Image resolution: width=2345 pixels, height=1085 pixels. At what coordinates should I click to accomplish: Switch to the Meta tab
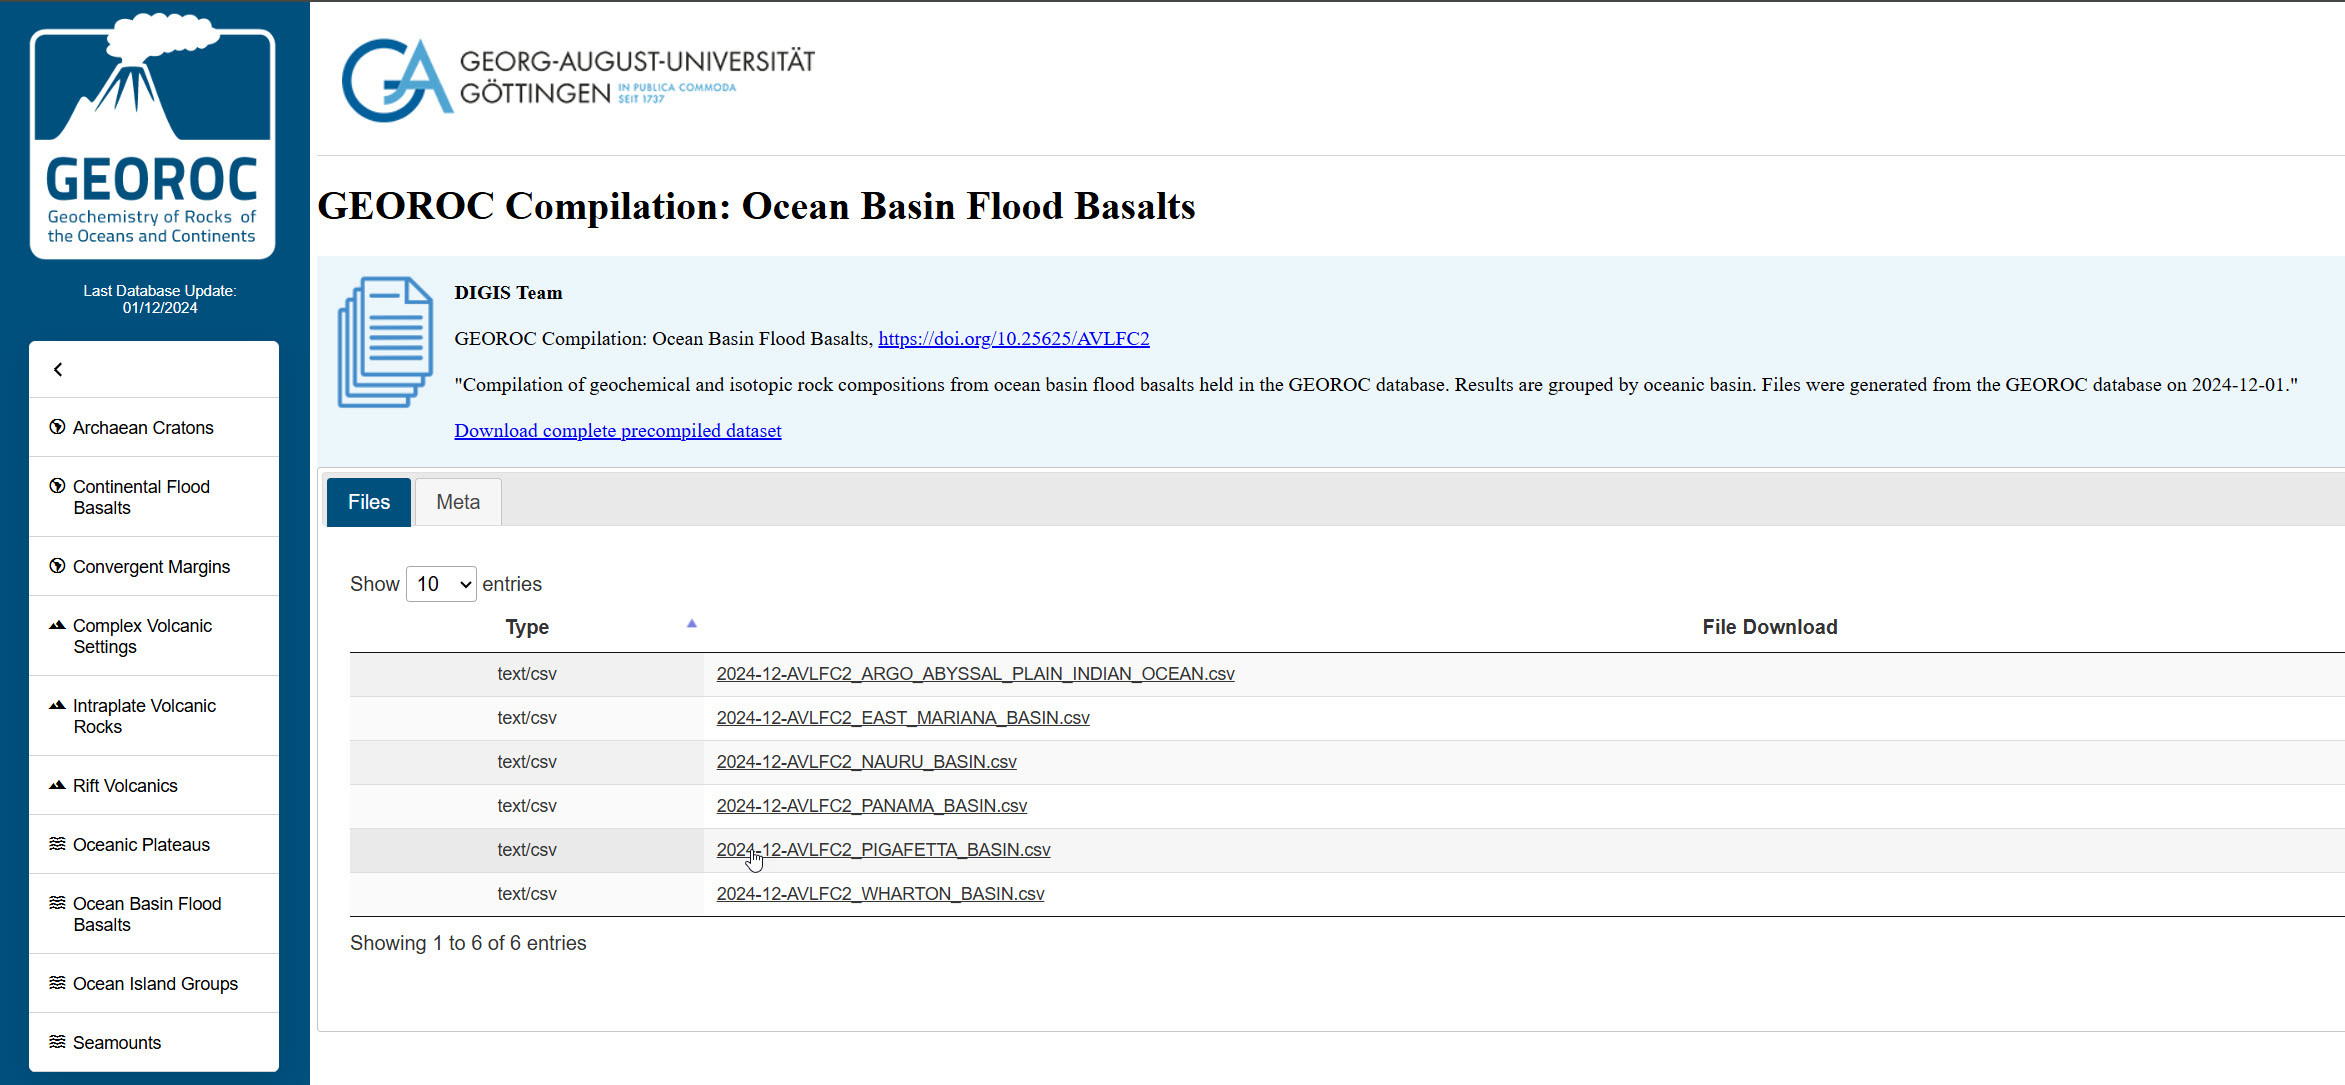click(x=458, y=502)
